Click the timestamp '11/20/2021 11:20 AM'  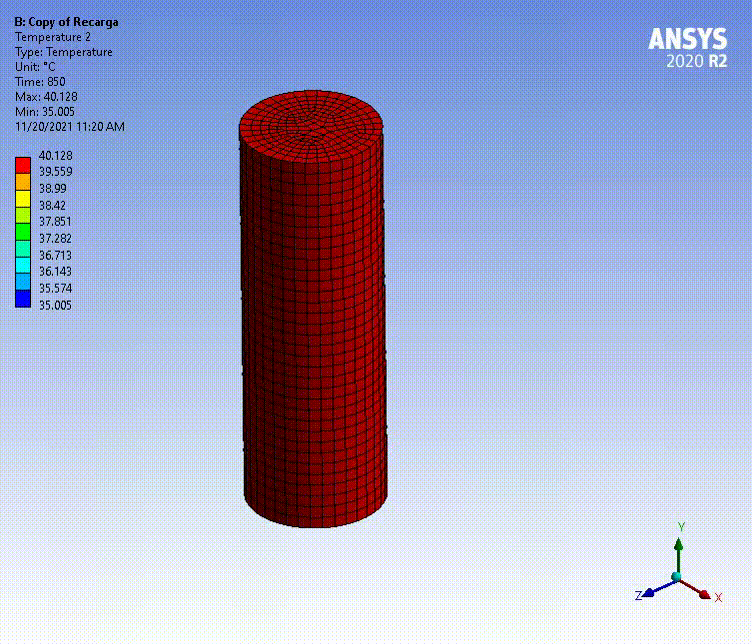pos(70,127)
